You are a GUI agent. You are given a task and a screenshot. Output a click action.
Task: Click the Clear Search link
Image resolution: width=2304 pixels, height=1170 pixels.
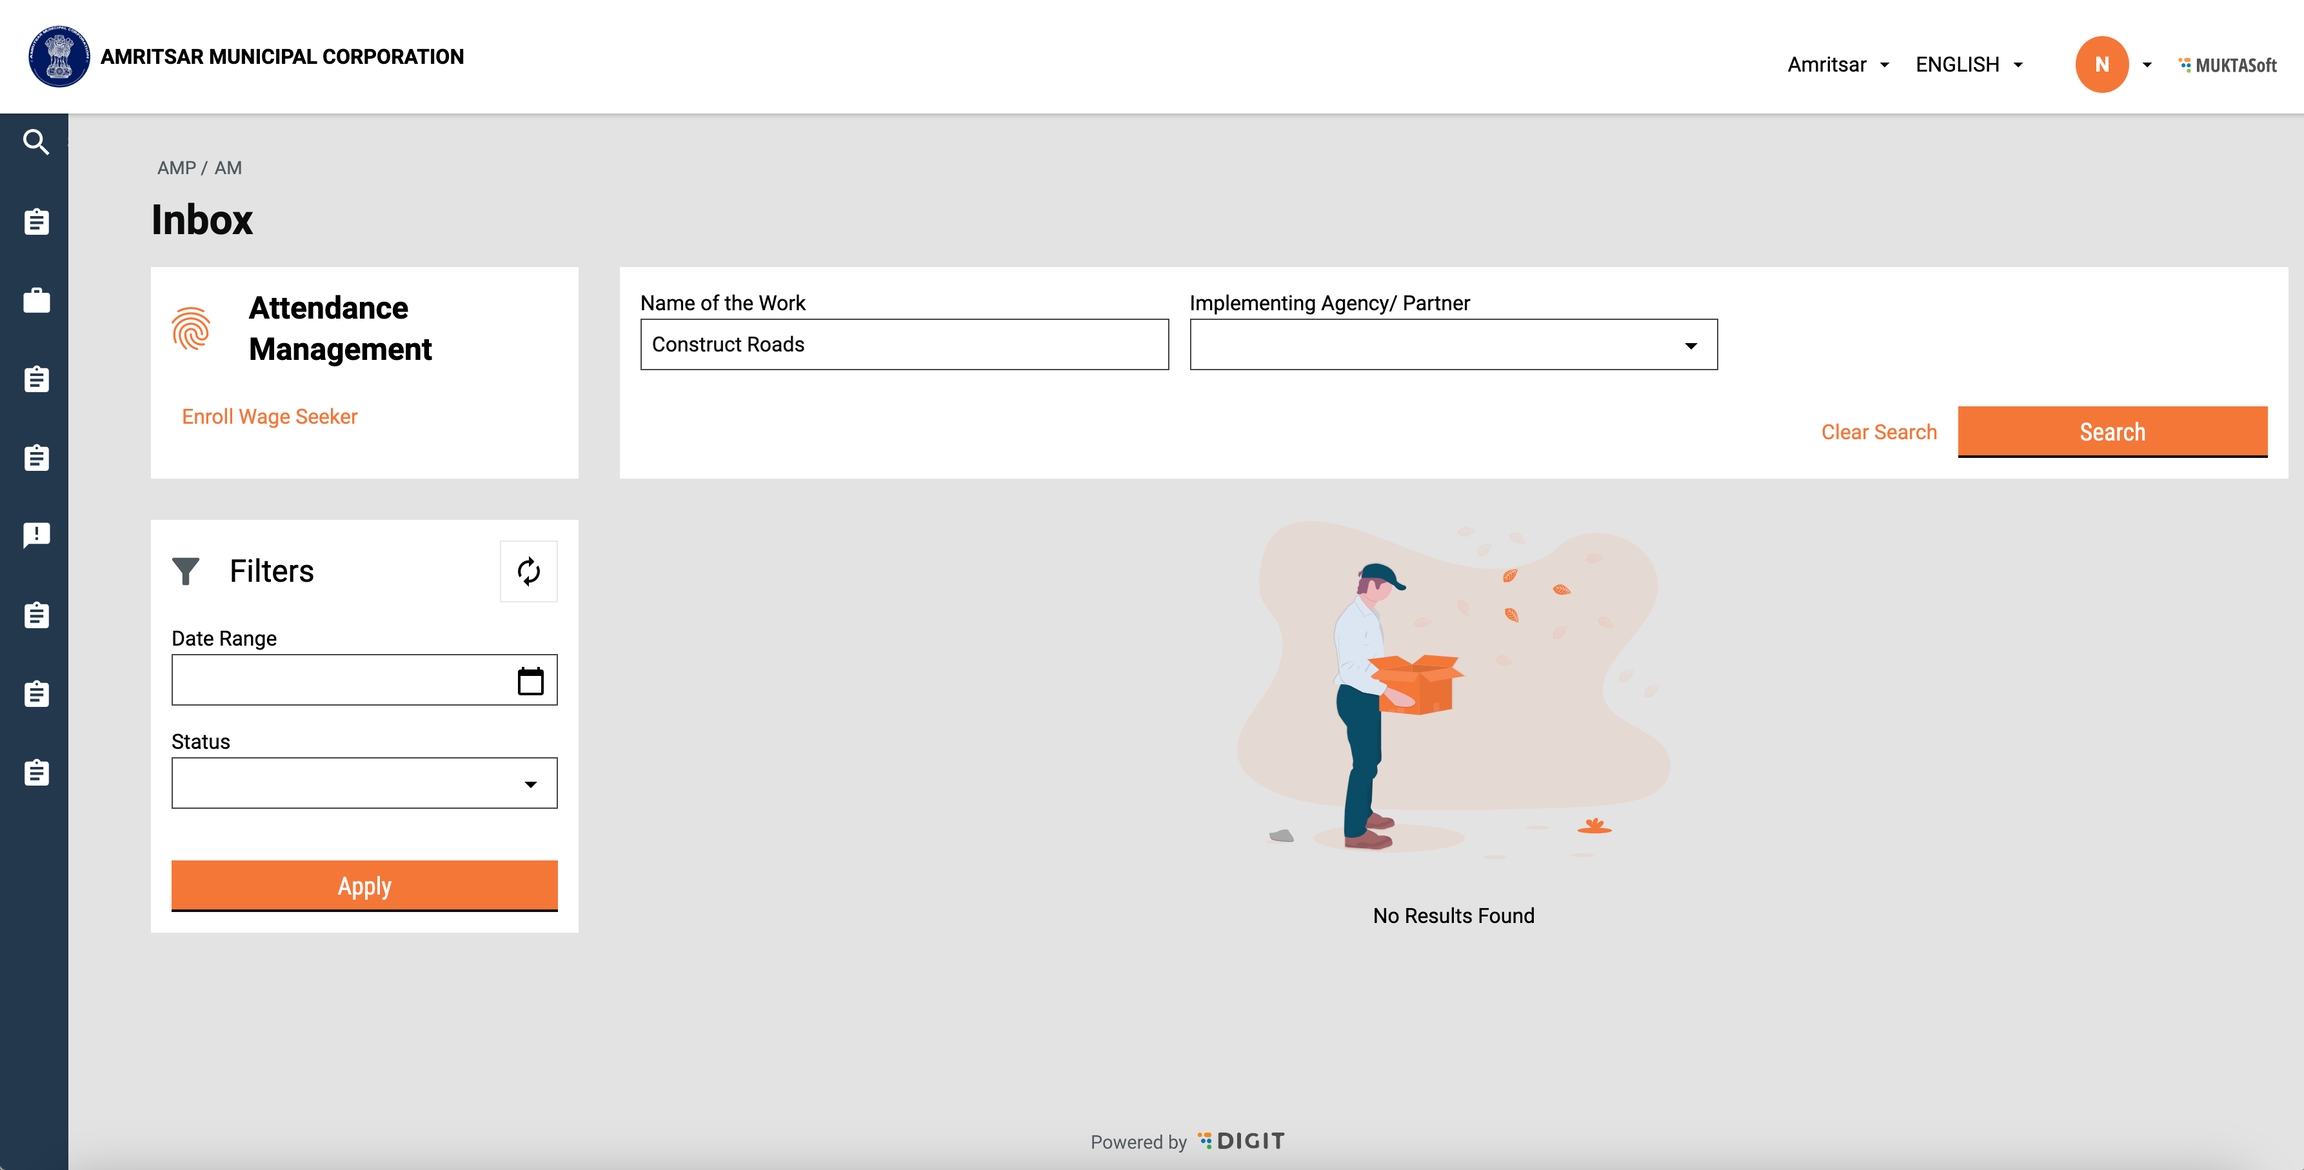pyautogui.click(x=1878, y=432)
